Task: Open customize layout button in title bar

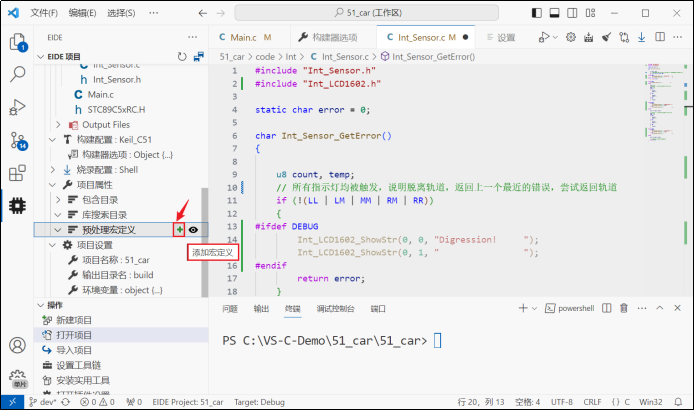Action: (x=590, y=13)
